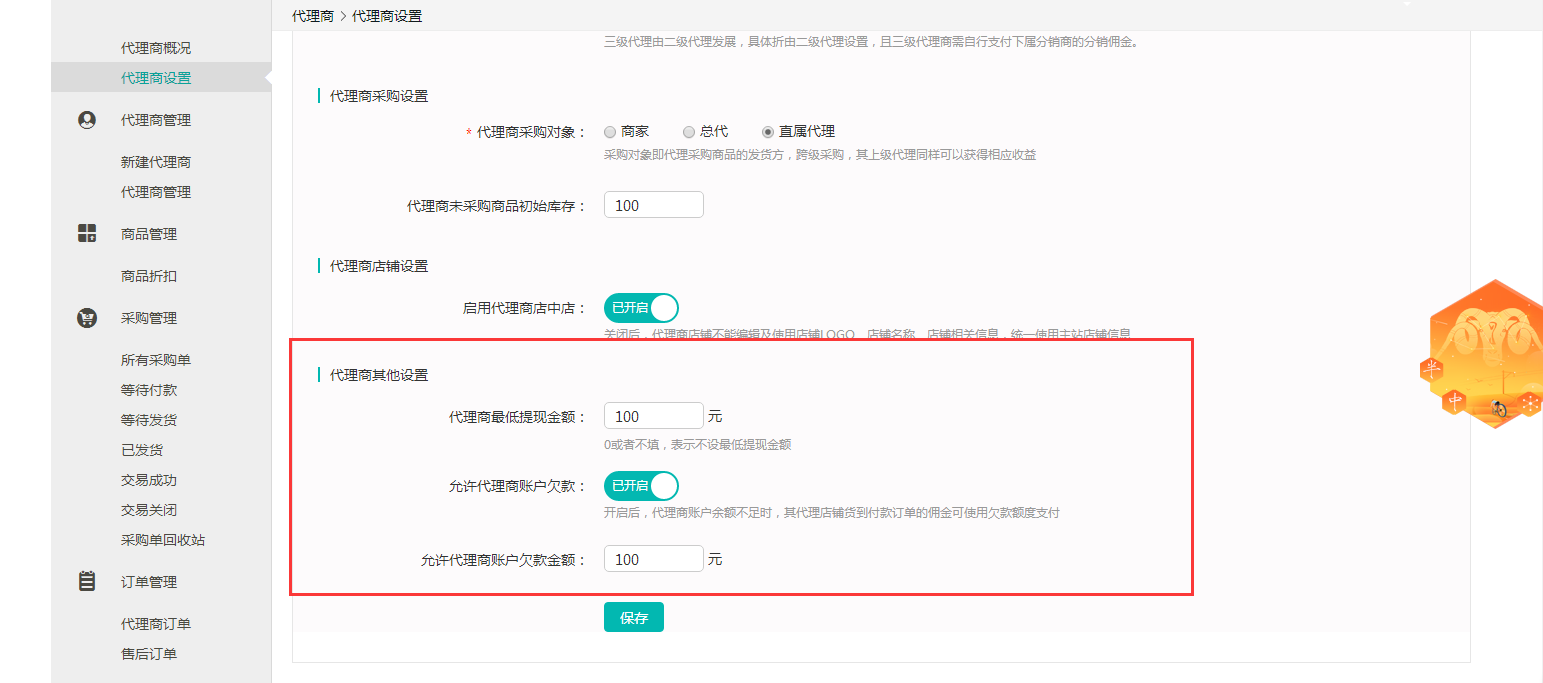Toggle the 启用代理商店中店 switch
Screen dimensions: 1543x683
[641, 308]
